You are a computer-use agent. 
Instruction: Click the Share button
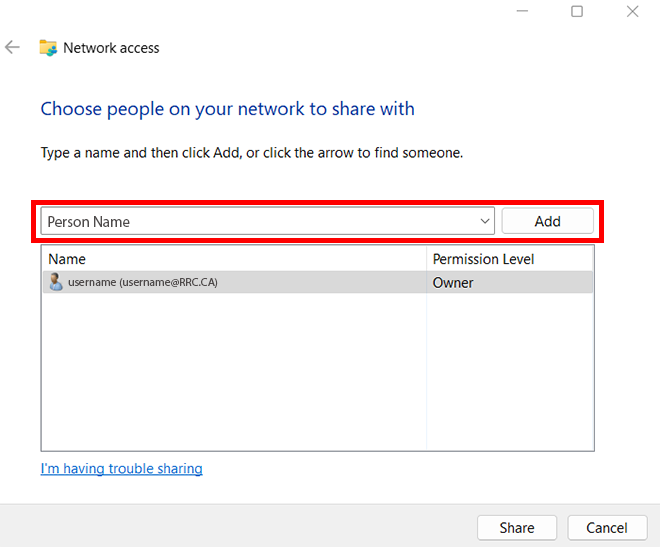(517, 527)
